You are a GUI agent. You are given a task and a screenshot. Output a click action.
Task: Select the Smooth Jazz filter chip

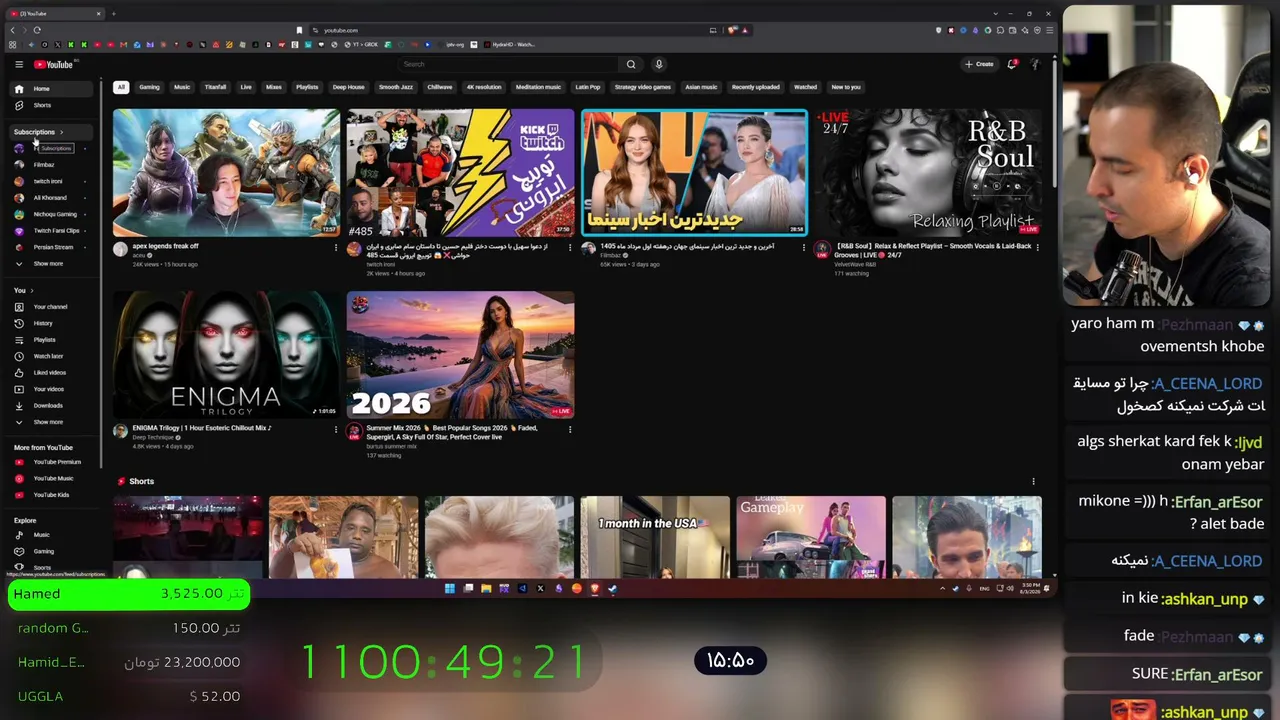pos(396,87)
